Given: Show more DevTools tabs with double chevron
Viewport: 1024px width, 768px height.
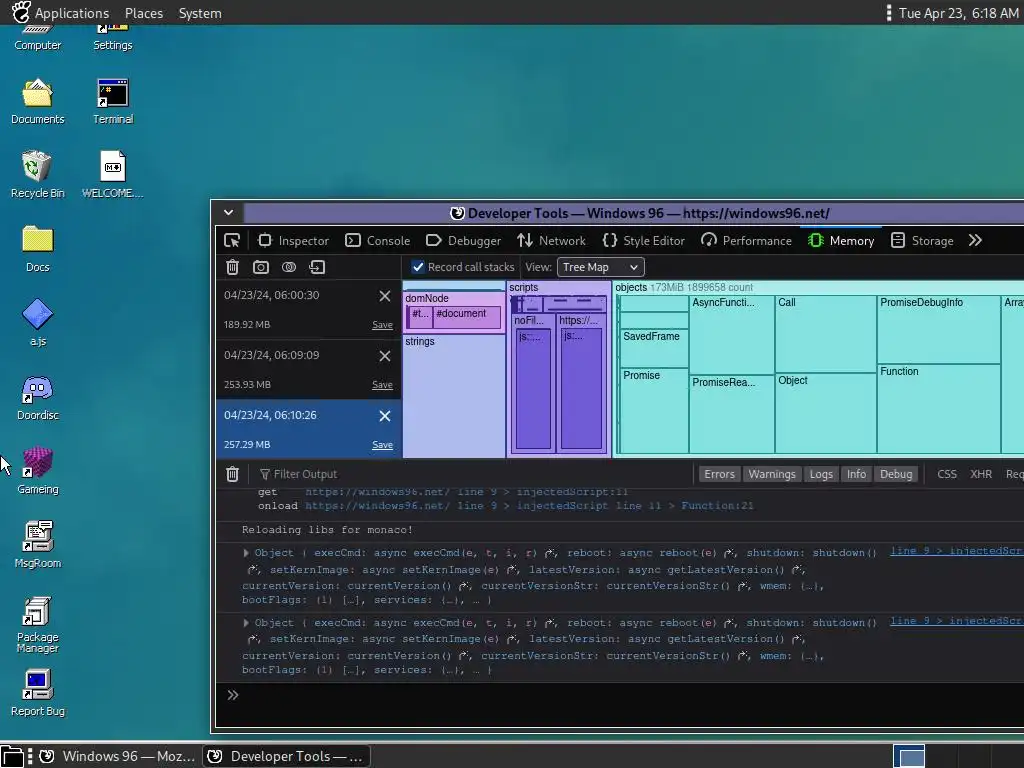Looking at the screenshot, I should [975, 240].
